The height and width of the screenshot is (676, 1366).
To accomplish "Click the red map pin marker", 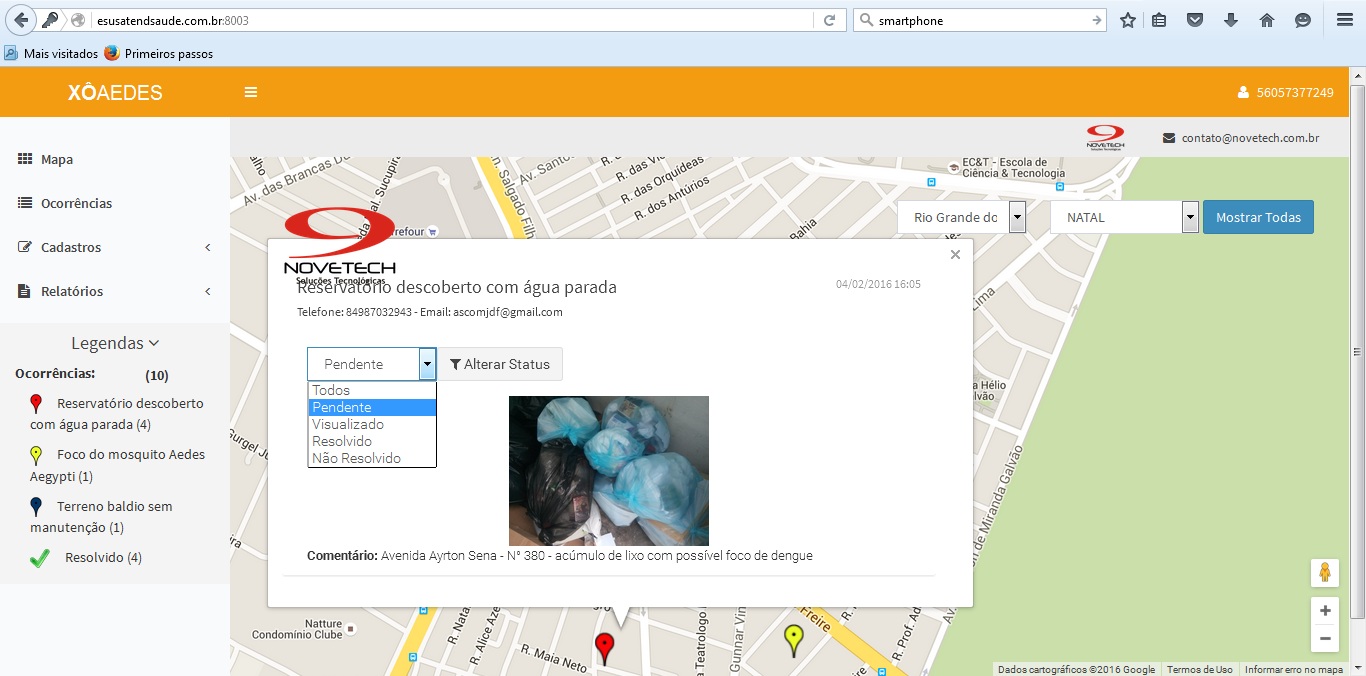I will click(604, 648).
